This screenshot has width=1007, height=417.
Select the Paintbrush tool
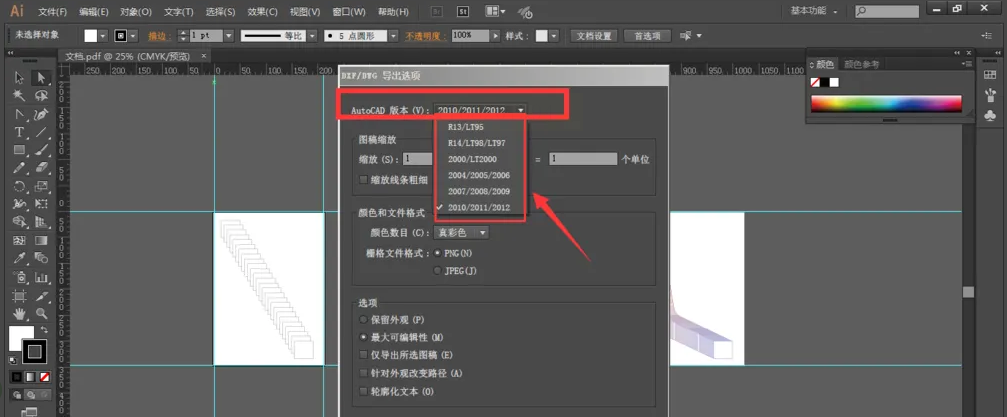(x=42, y=150)
